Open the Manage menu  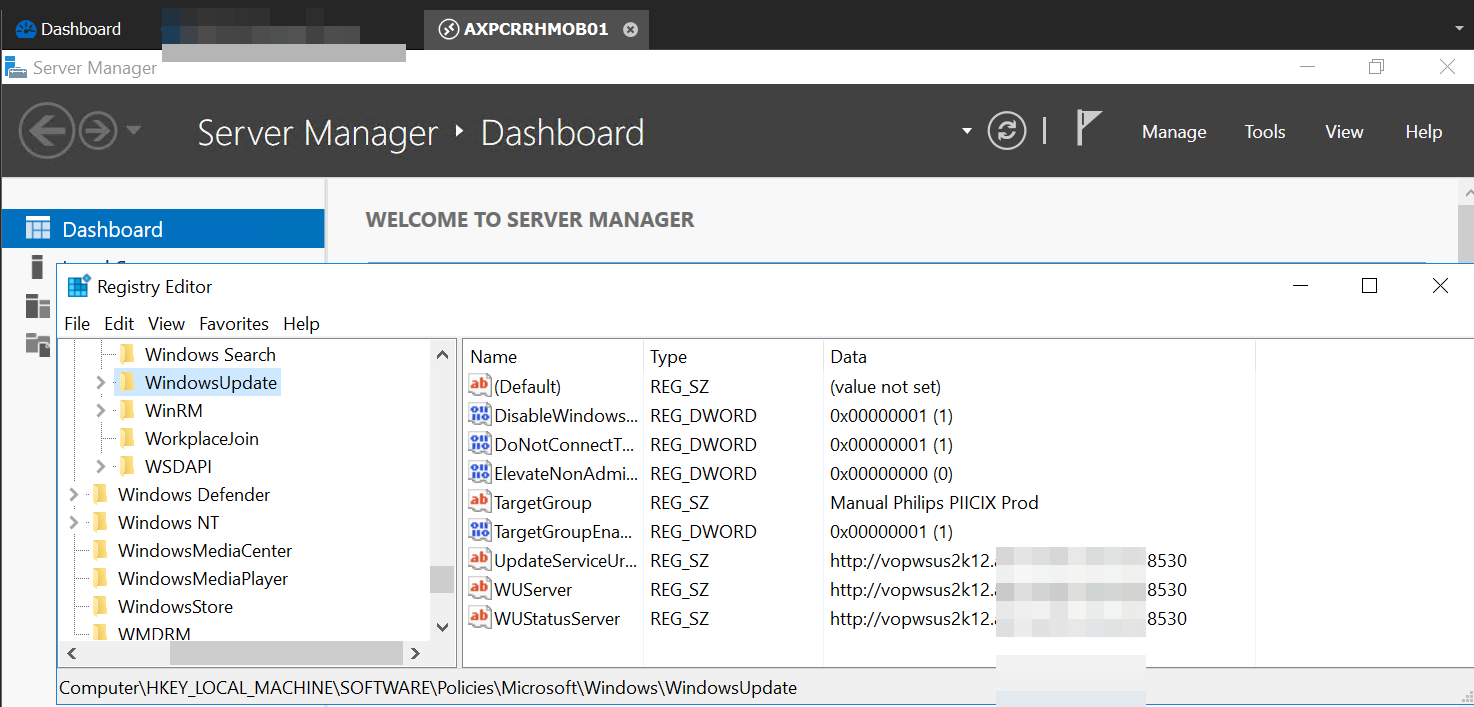(x=1174, y=132)
